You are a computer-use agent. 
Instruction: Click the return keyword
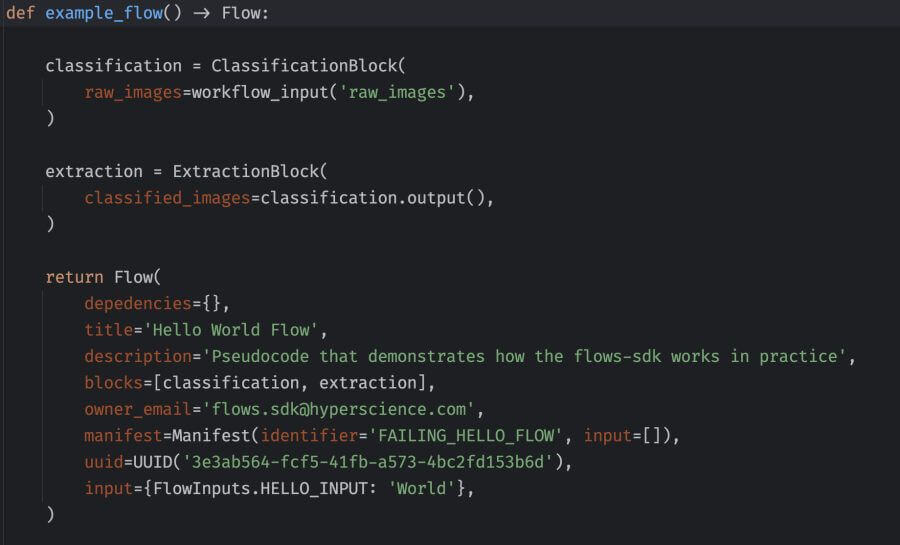(74, 277)
